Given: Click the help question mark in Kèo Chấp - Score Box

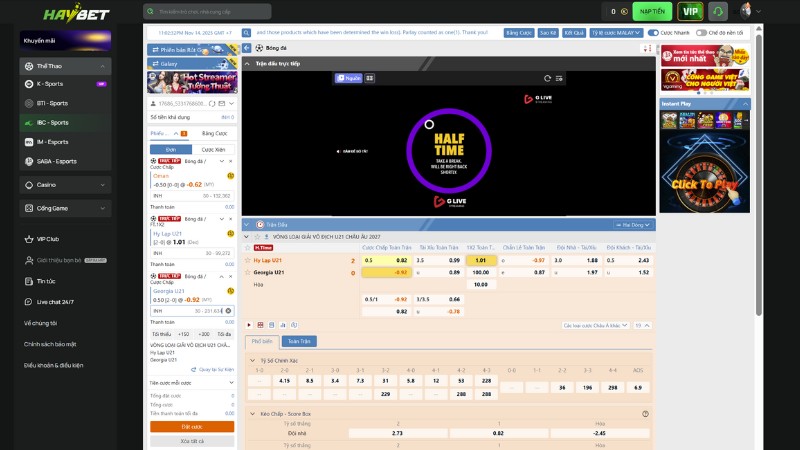Looking at the screenshot, I should (645, 414).
